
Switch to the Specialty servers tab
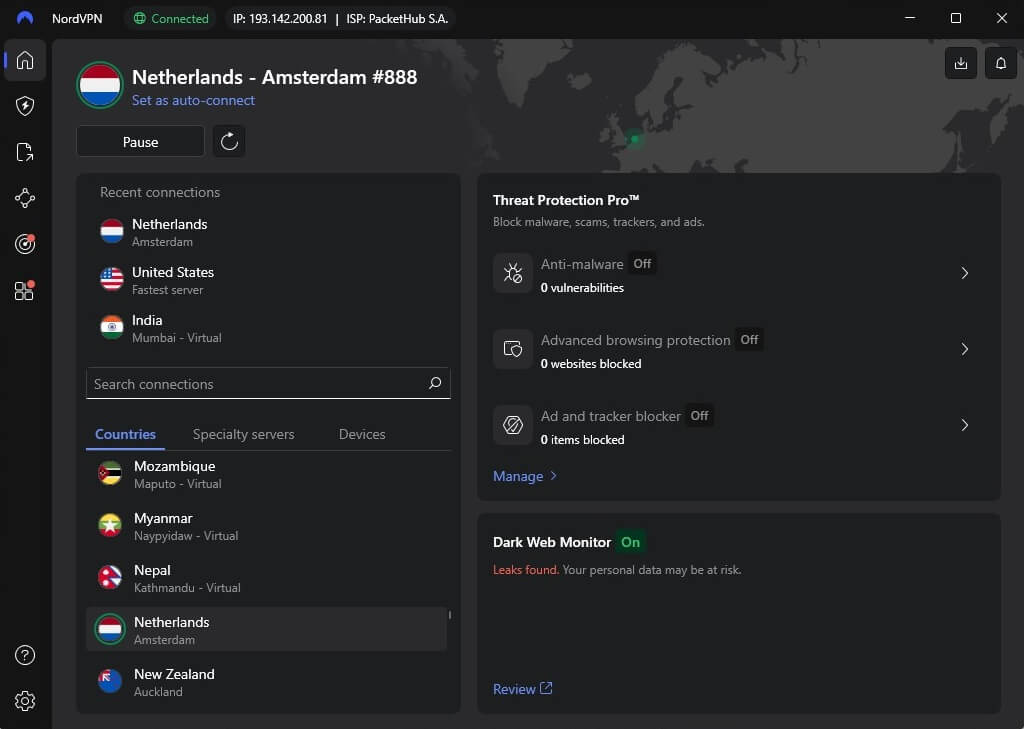(x=243, y=434)
